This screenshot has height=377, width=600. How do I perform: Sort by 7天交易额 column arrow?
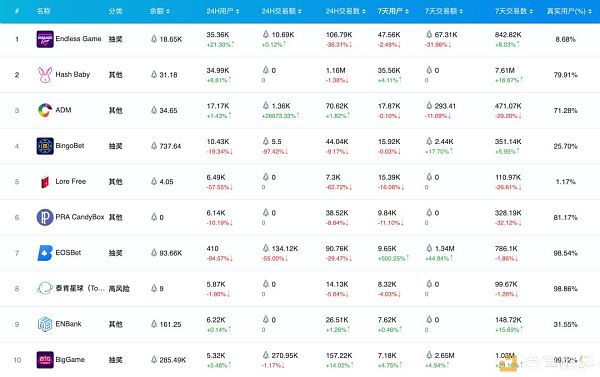[x=461, y=11]
